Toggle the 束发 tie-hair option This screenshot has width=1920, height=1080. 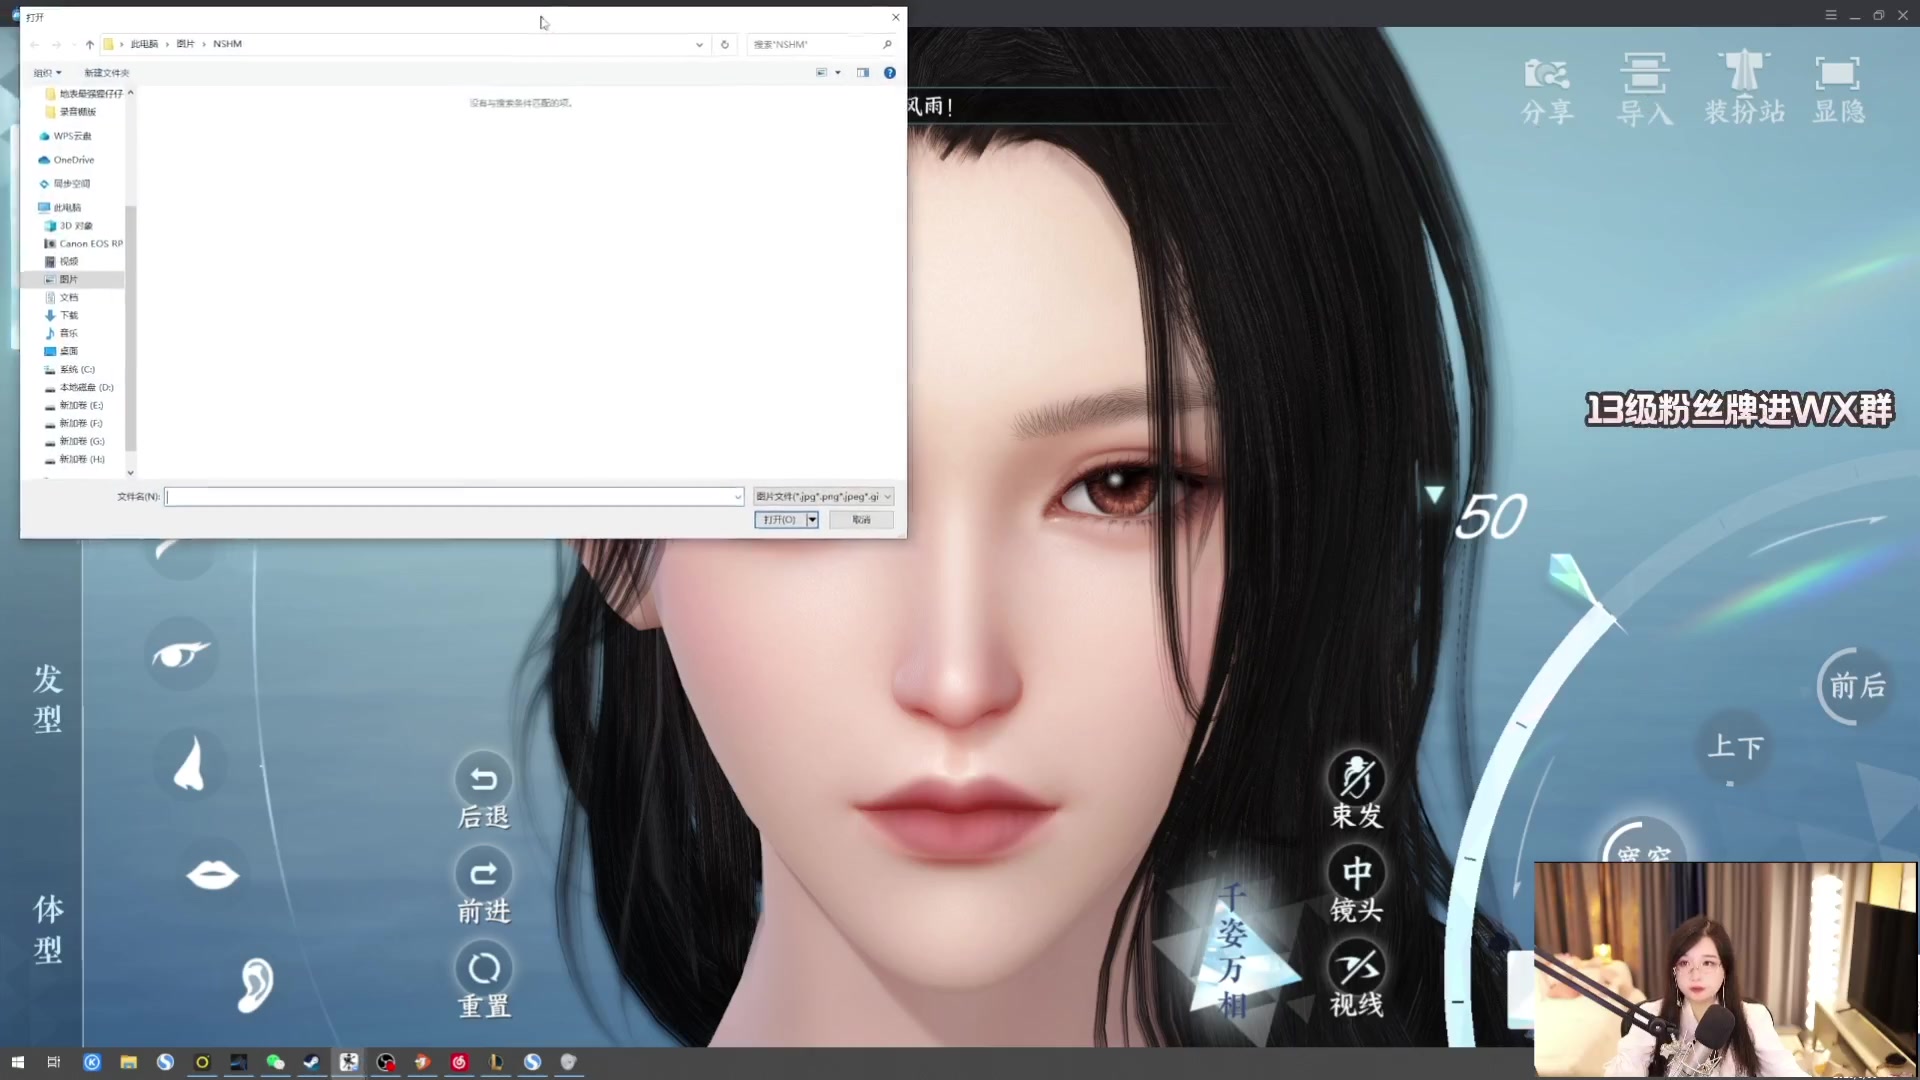coord(1356,790)
